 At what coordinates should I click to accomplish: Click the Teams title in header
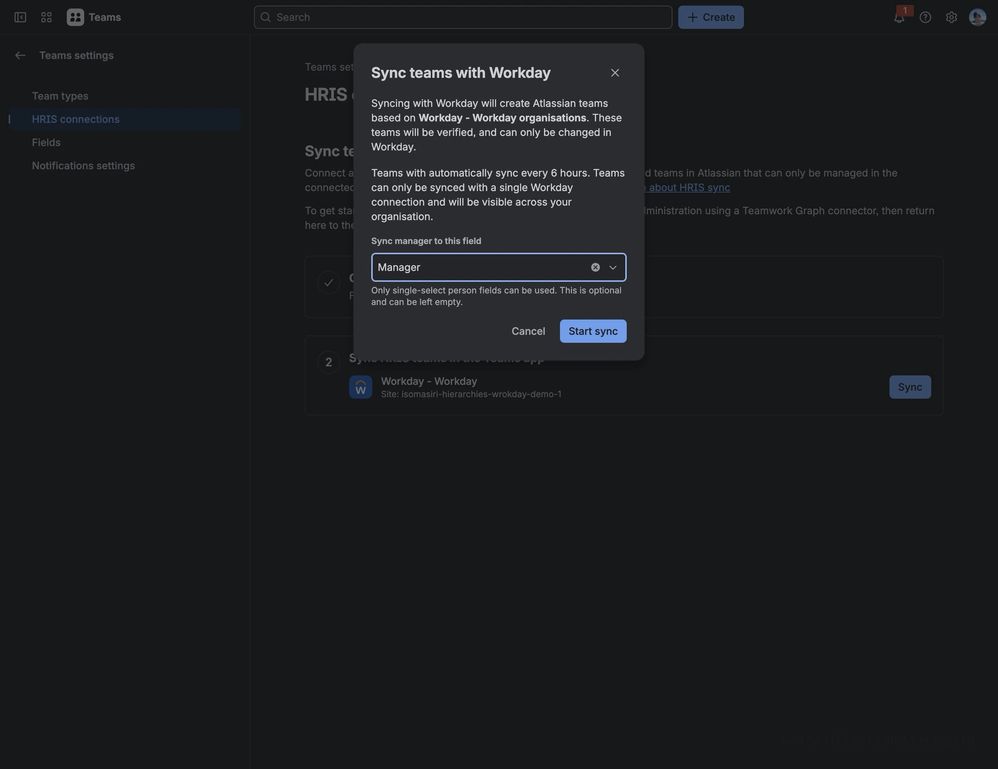(x=105, y=17)
